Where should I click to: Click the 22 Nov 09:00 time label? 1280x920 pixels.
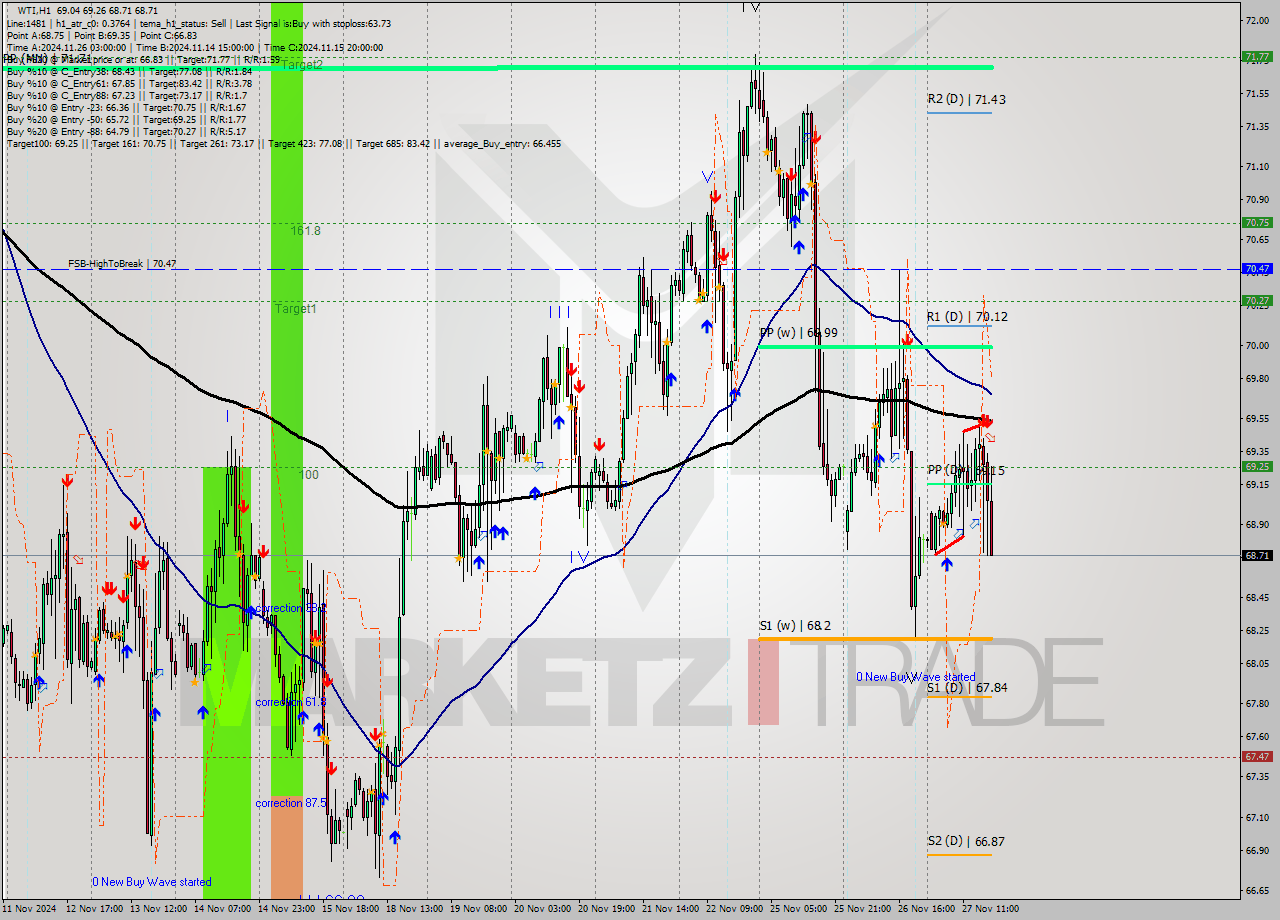(735, 909)
